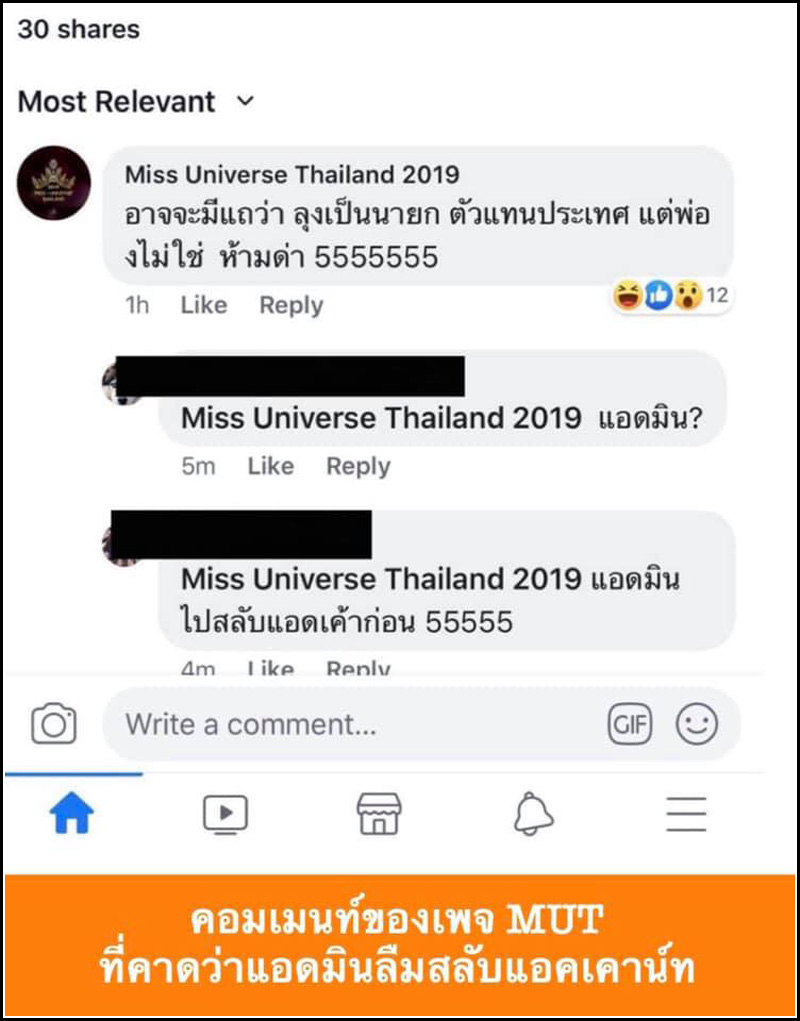Screen dimensions: 800x1021
Task: Open the GIF picker in comment box
Action: tap(629, 725)
